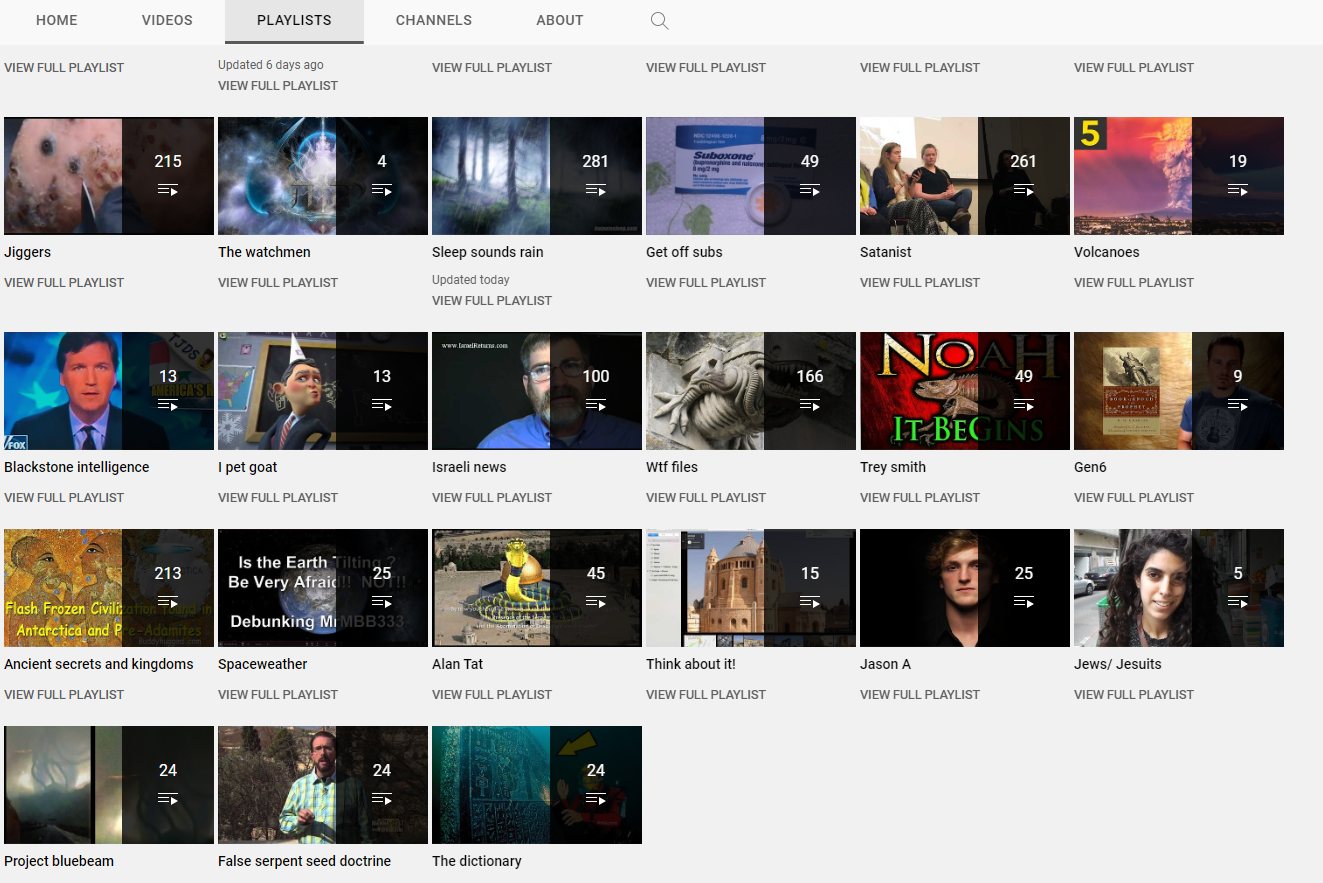Switch to the Videos tab
The width and height of the screenshot is (1323, 883).
(x=167, y=20)
